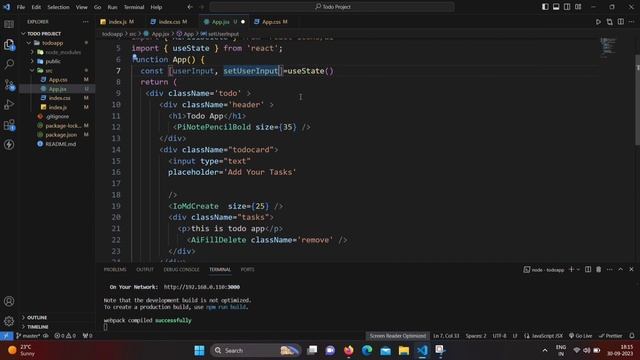This screenshot has height=360, width=640.
Task: Switch to the DEBUG CONSOLE panel tab
Action: coord(181,269)
